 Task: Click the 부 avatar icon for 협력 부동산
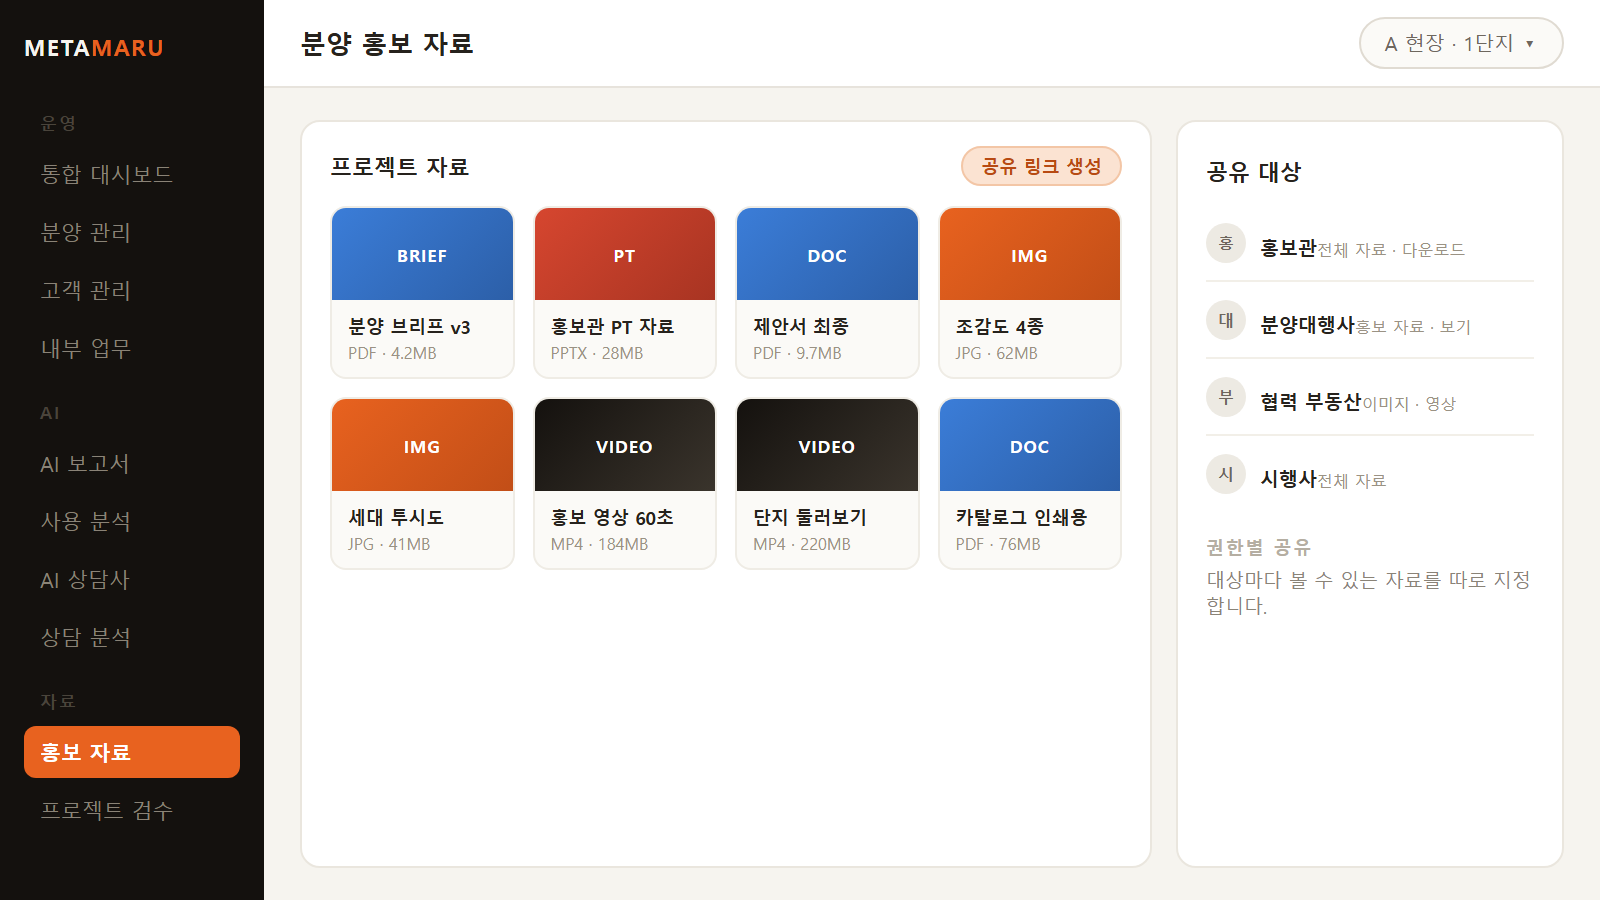pos(1226,397)
